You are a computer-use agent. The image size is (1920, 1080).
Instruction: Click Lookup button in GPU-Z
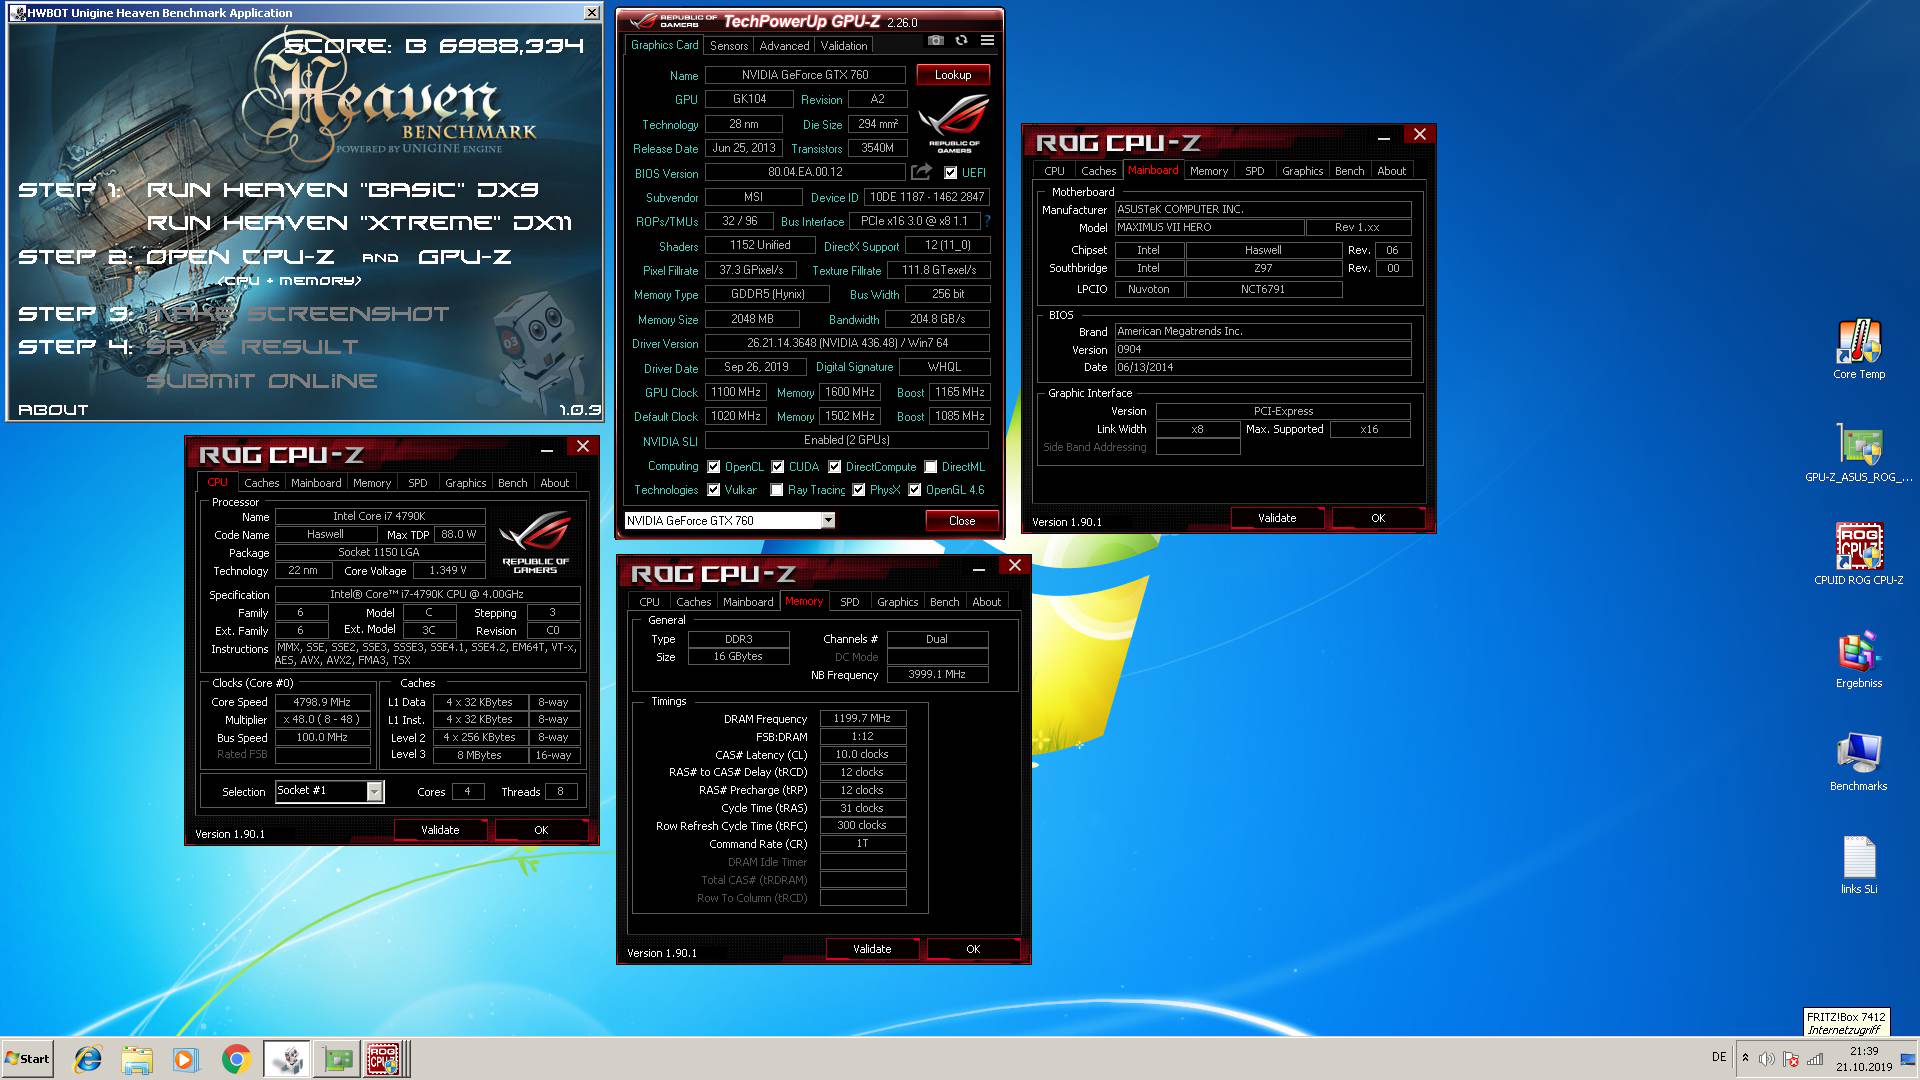click(952, 75)
